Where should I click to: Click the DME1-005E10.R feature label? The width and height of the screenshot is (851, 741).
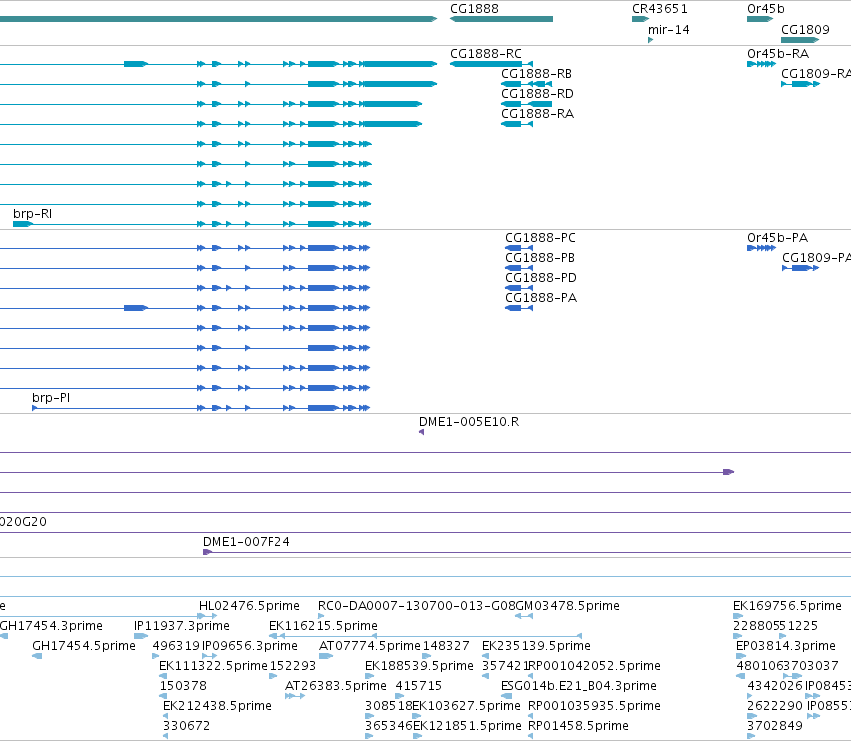pyautogui.click(x=469, y=422)
